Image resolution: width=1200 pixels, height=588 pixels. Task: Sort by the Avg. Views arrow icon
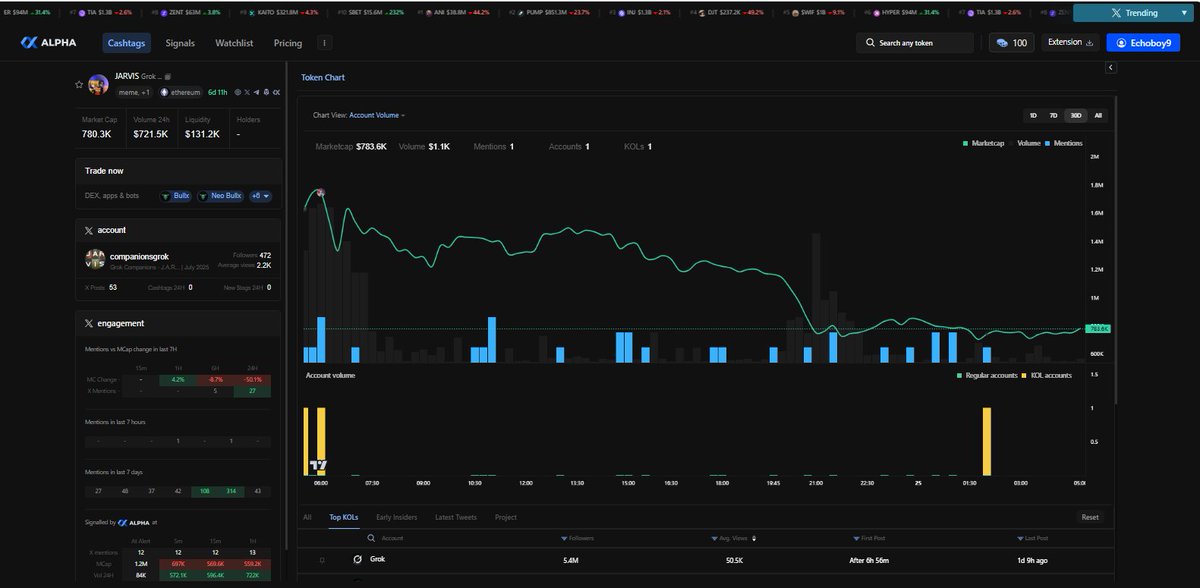tap(754, 538)
